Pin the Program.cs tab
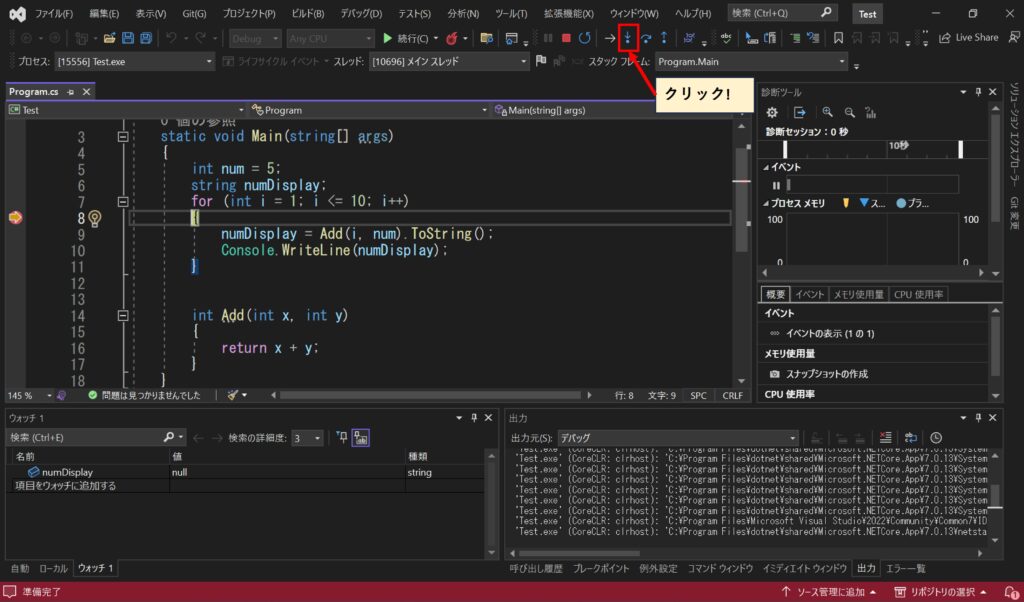 click(x=71, y=92)
